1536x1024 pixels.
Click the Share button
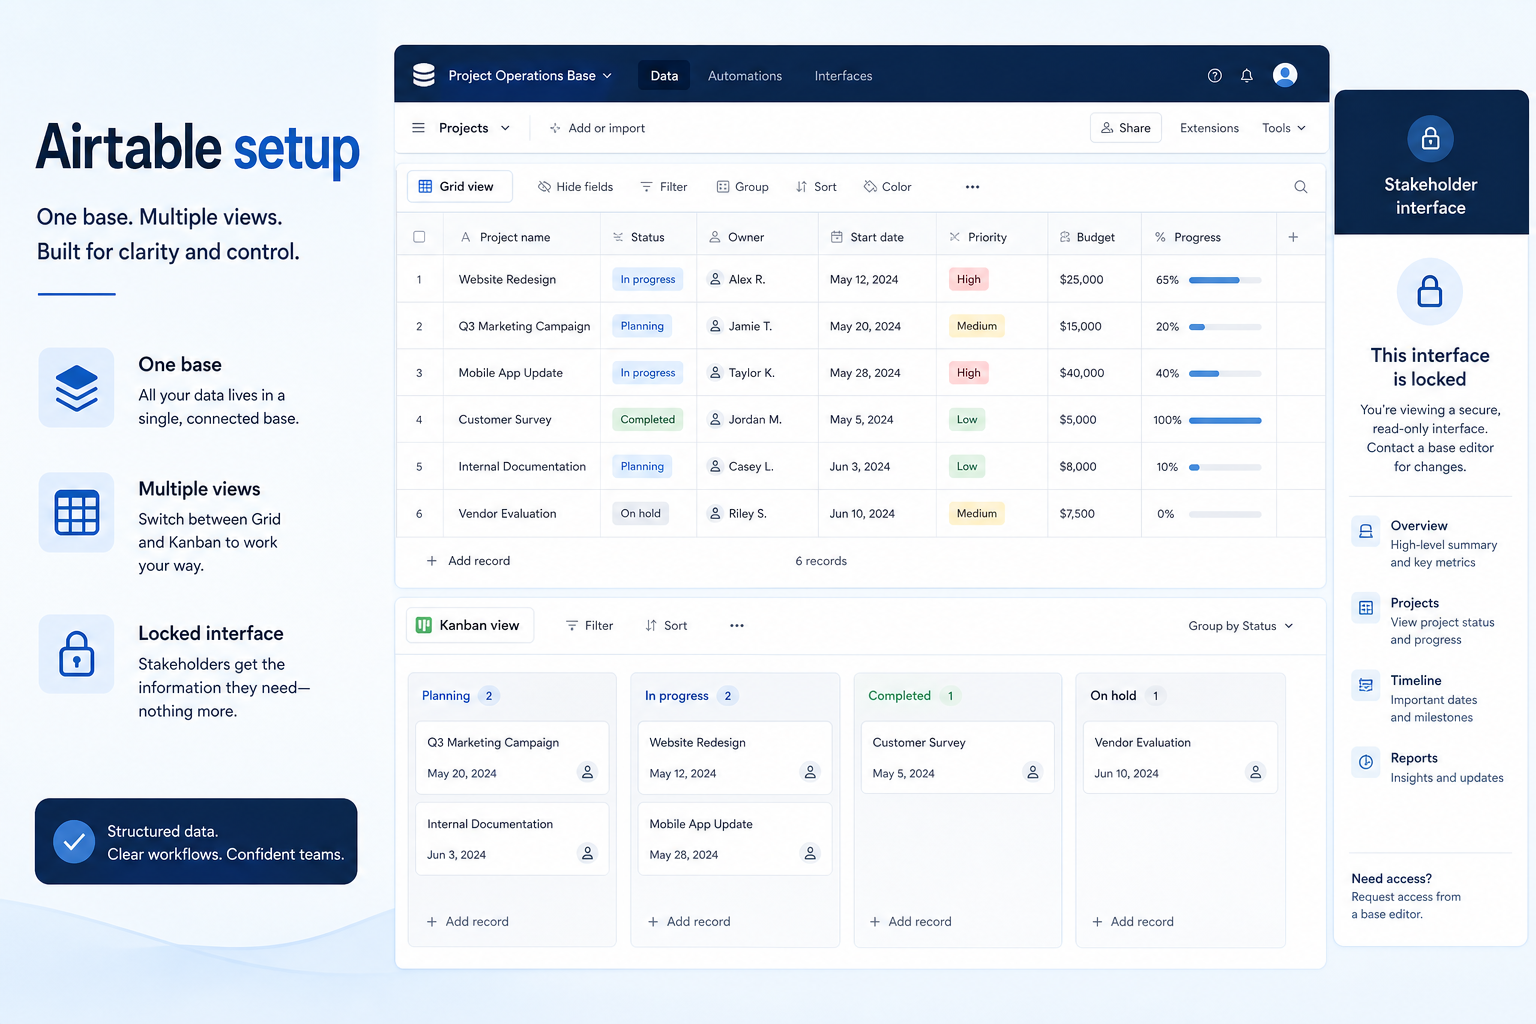pos(1126,128)
